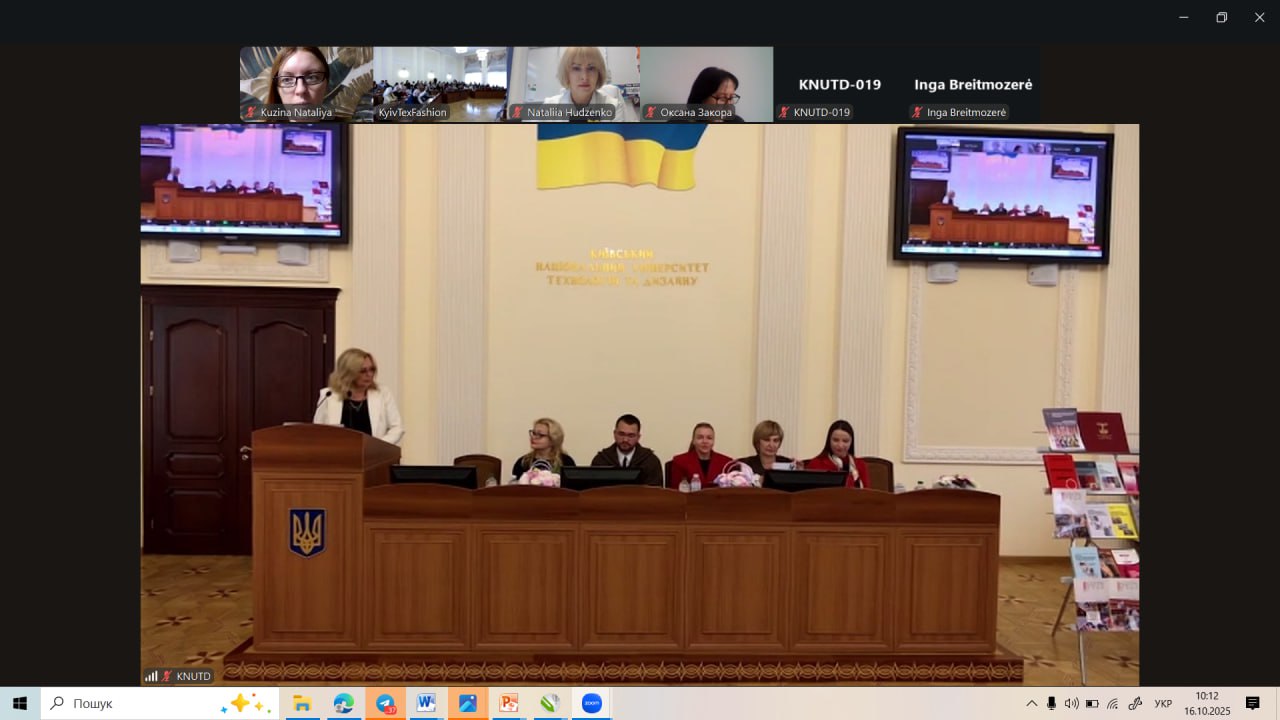Launch Microsoft Word from taskbar
1280x720 pixels.
click(x=426, y=703)
